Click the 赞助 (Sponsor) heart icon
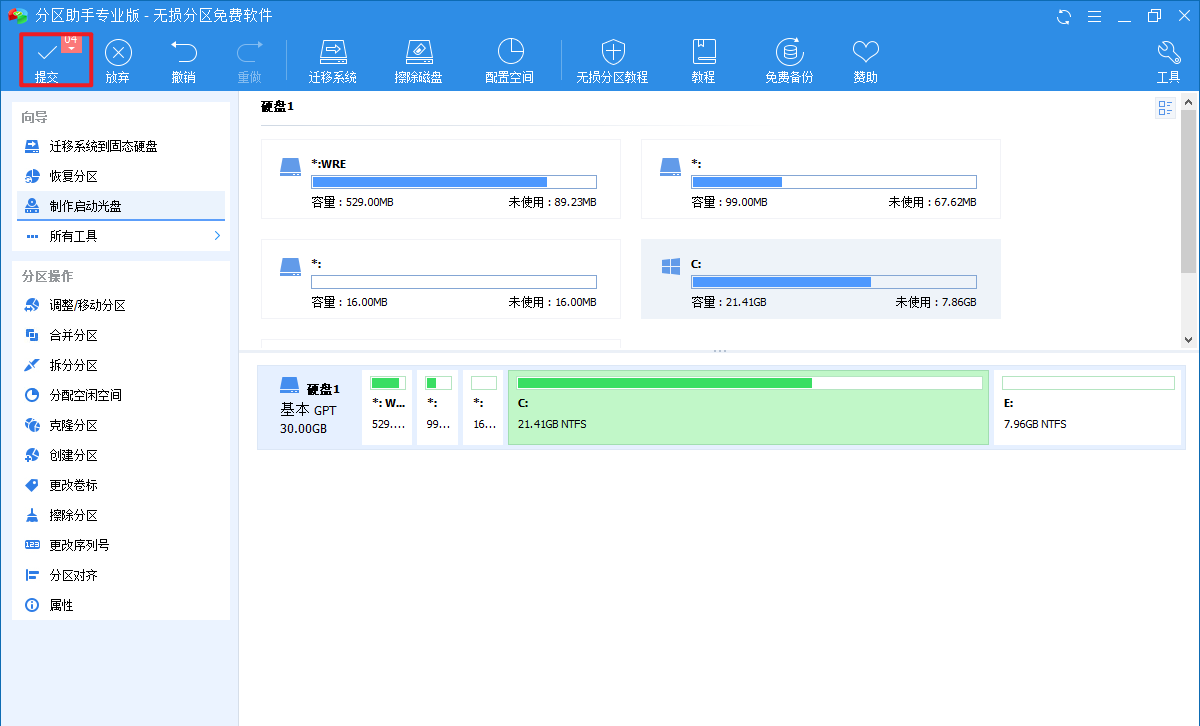1200x726 pixels. (865, 52)
